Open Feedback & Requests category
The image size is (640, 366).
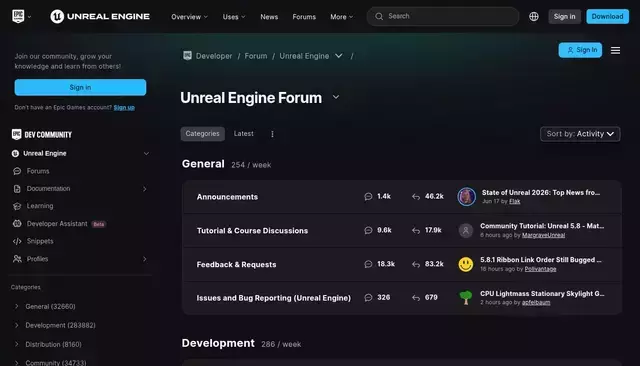pos(236,264)
